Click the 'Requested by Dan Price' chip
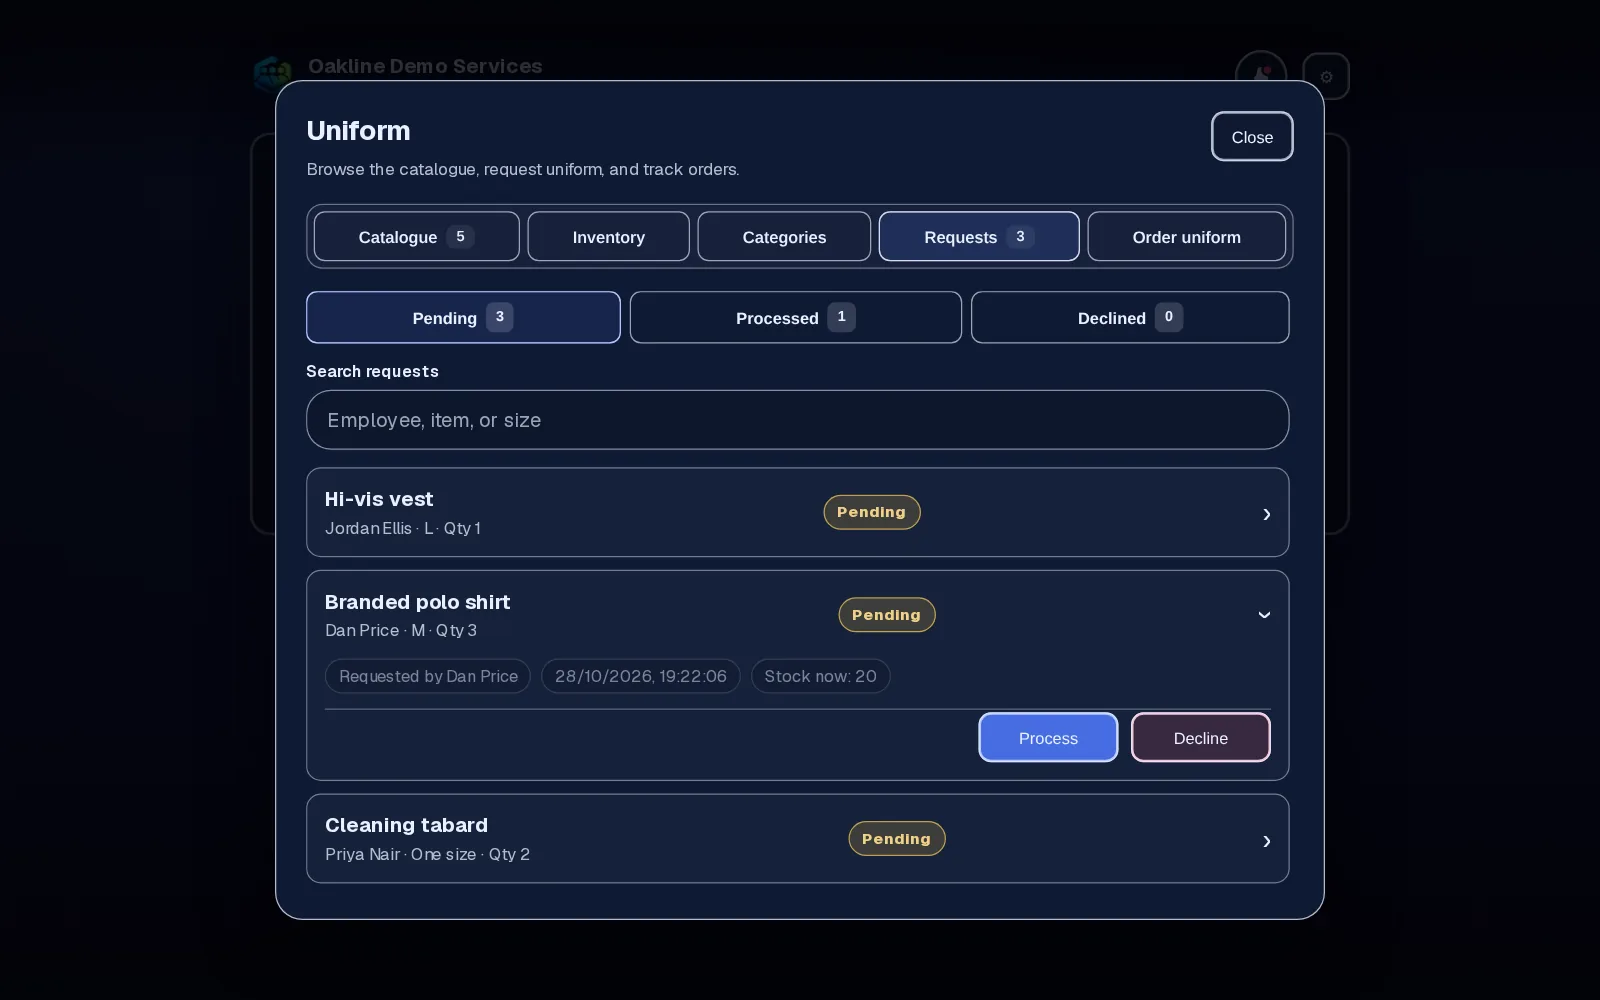1600x1000 pixels. click(x=428, y=676)
